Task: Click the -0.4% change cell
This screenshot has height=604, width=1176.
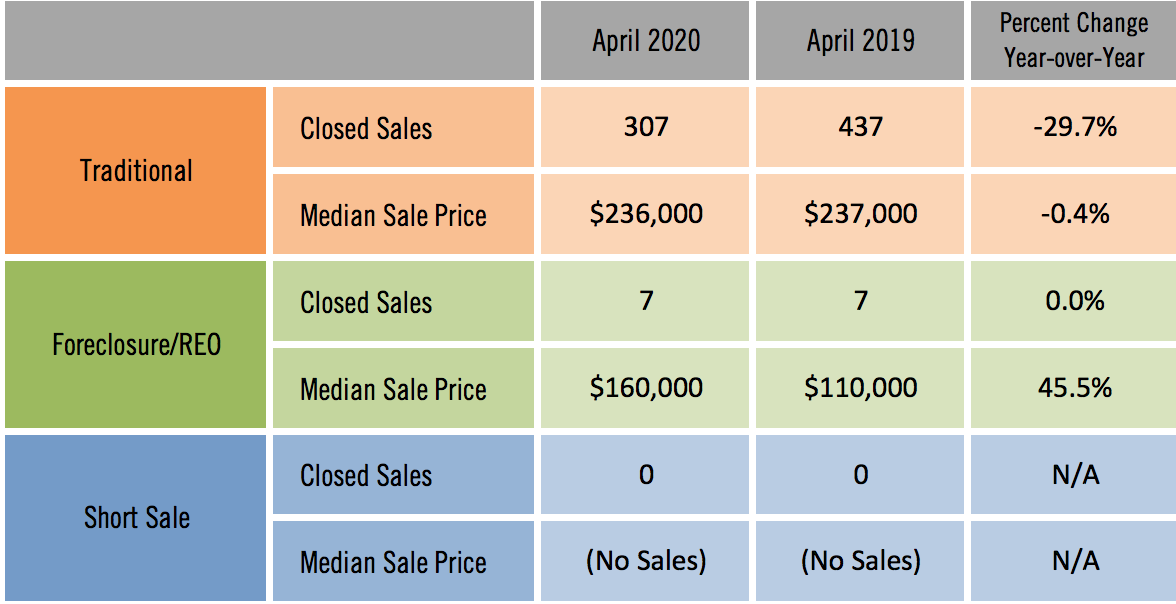Action: point(1075,214)
